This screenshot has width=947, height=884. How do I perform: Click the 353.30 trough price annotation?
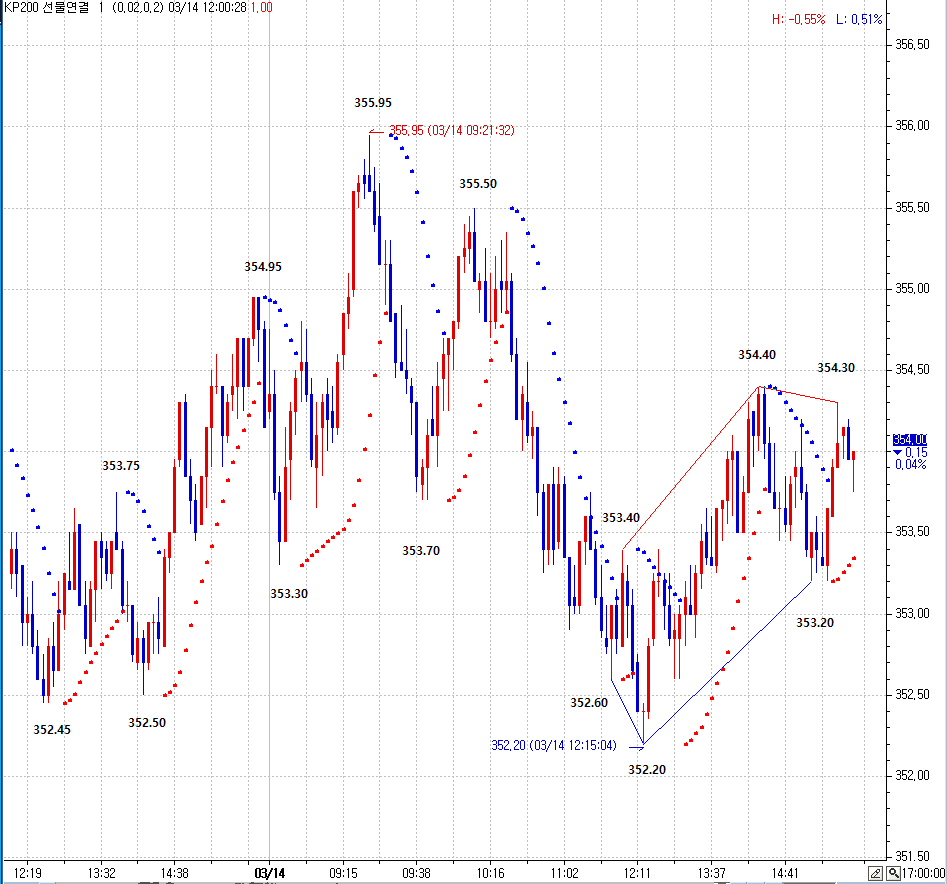click(x=289, y=594)
